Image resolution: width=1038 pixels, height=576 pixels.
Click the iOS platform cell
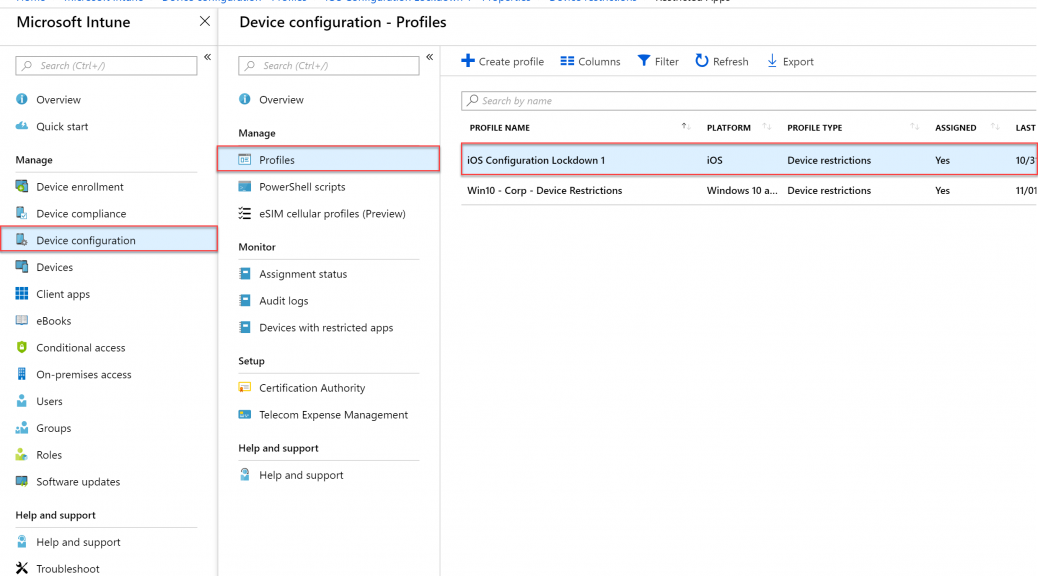click(x=714, y=160)
